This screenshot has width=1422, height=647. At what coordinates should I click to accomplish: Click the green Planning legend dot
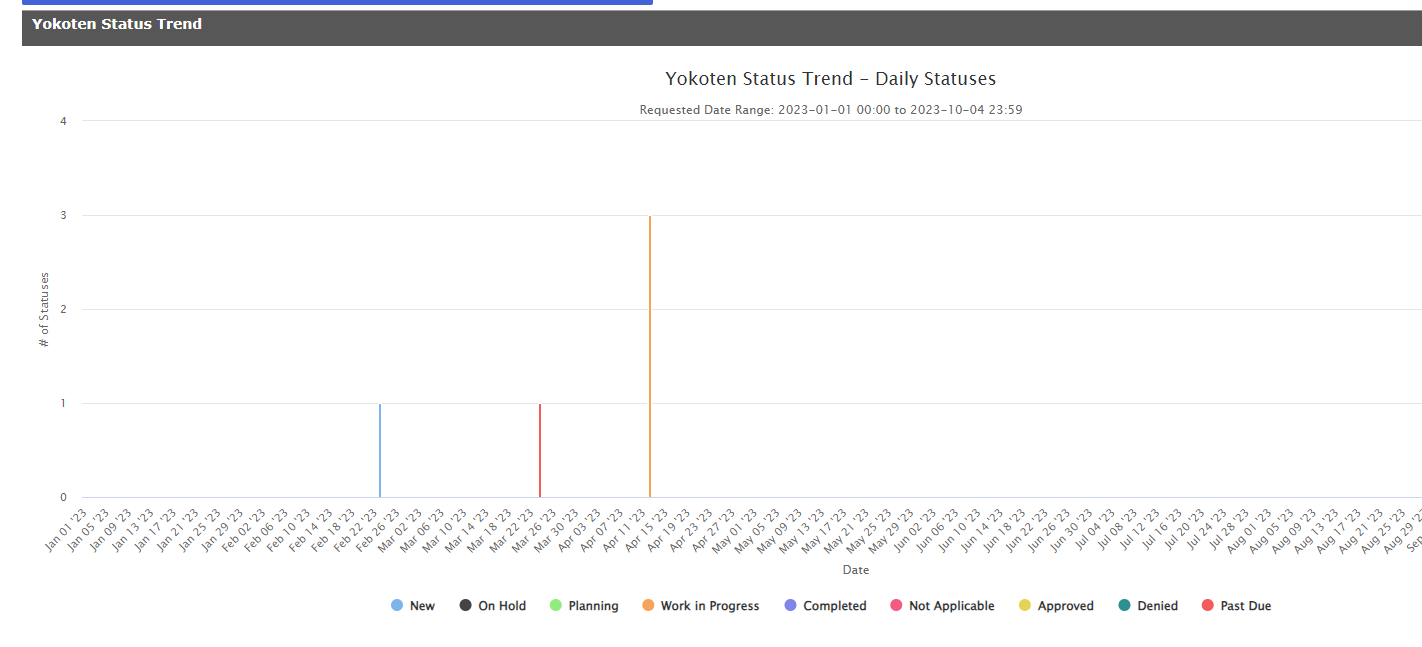point(556,606)
